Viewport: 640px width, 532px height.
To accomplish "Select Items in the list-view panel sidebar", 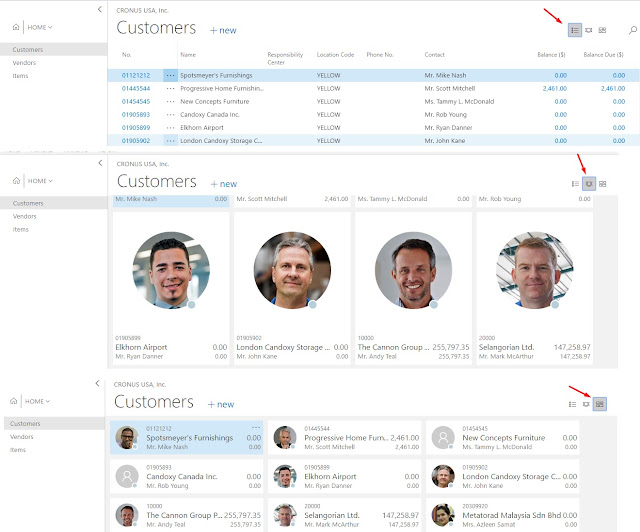I will click(20, 76).
